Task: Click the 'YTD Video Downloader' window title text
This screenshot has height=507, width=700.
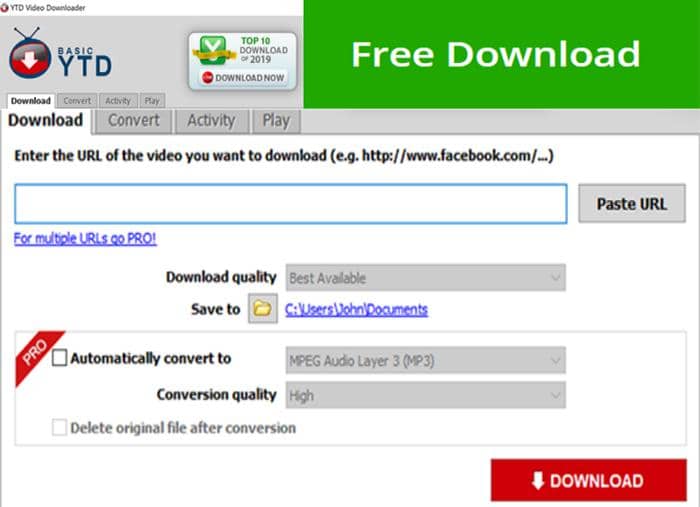Action: pos(48,8)
